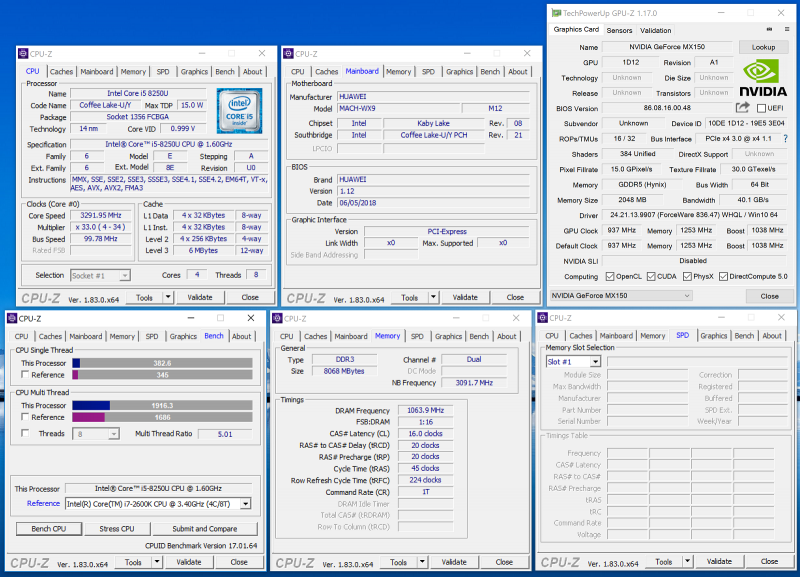This screenshot has width=800, height=577.
Task: Click the motherboard Model value MACH-WX9
Action: click(x=398, y=108)
